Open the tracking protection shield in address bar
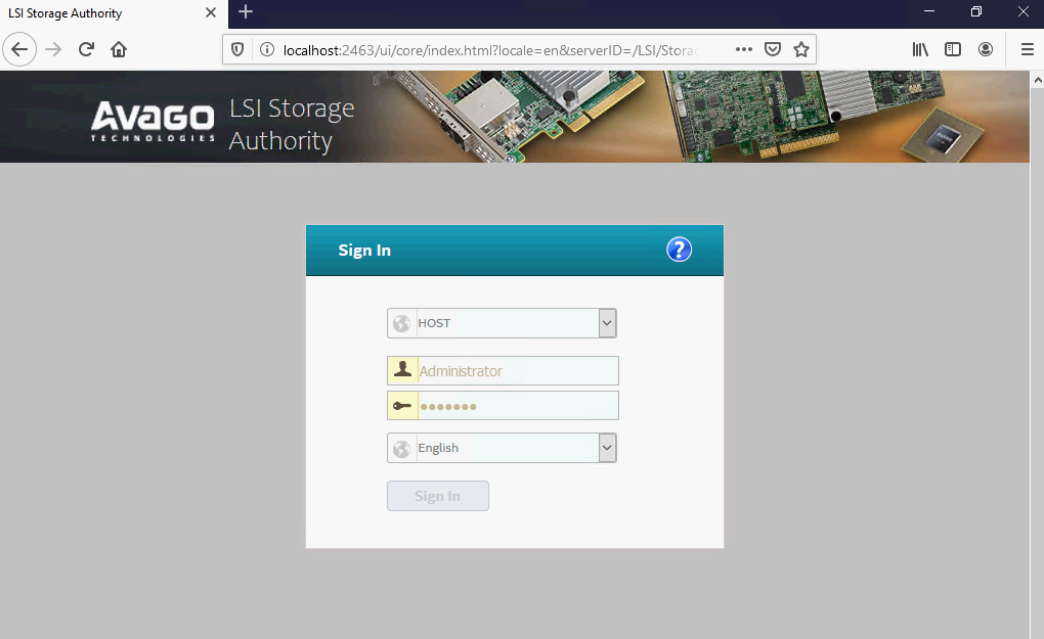The image size is (1044, 639). [x=237, y=48]
